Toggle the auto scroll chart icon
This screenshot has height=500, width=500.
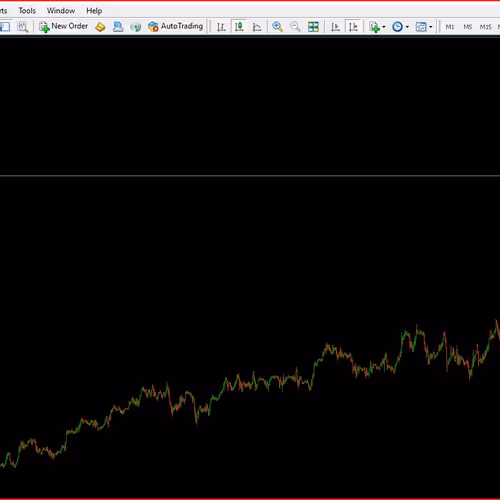pos(335,27)
